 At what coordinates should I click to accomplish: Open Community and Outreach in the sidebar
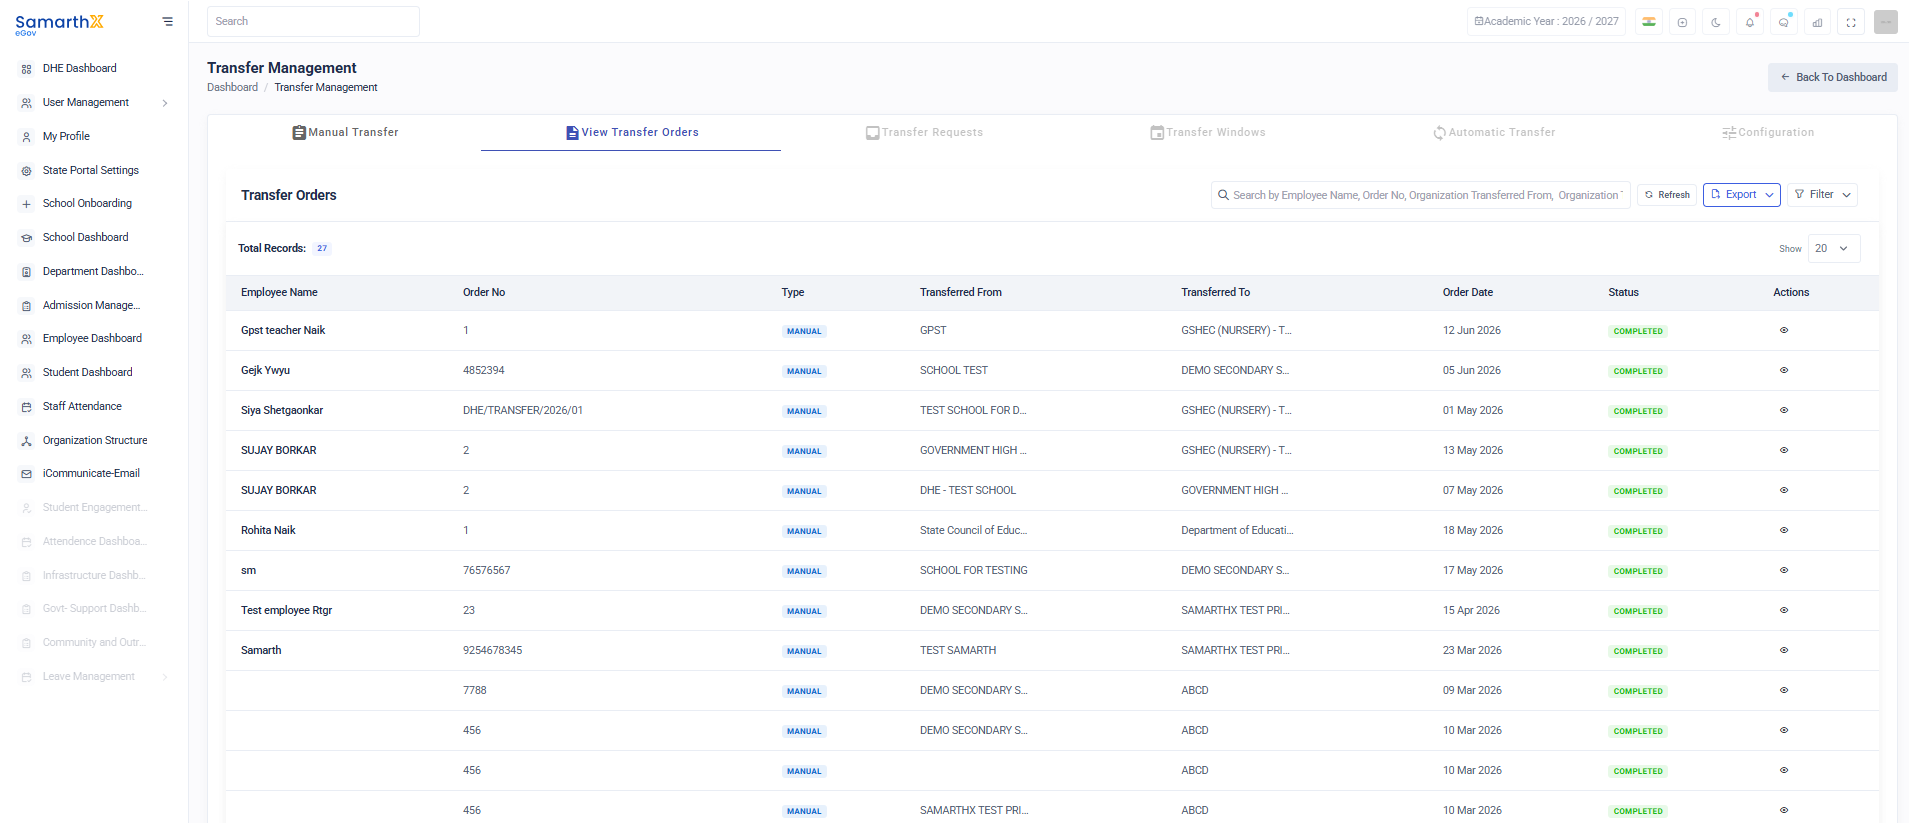(94, 643)
